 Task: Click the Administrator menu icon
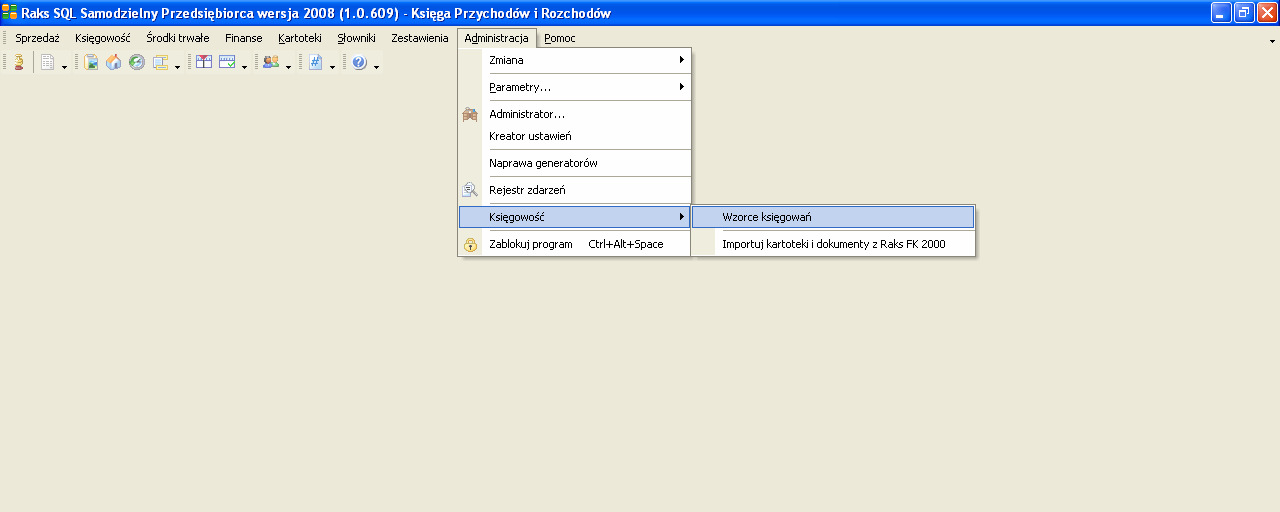click(x=470, y=114)
